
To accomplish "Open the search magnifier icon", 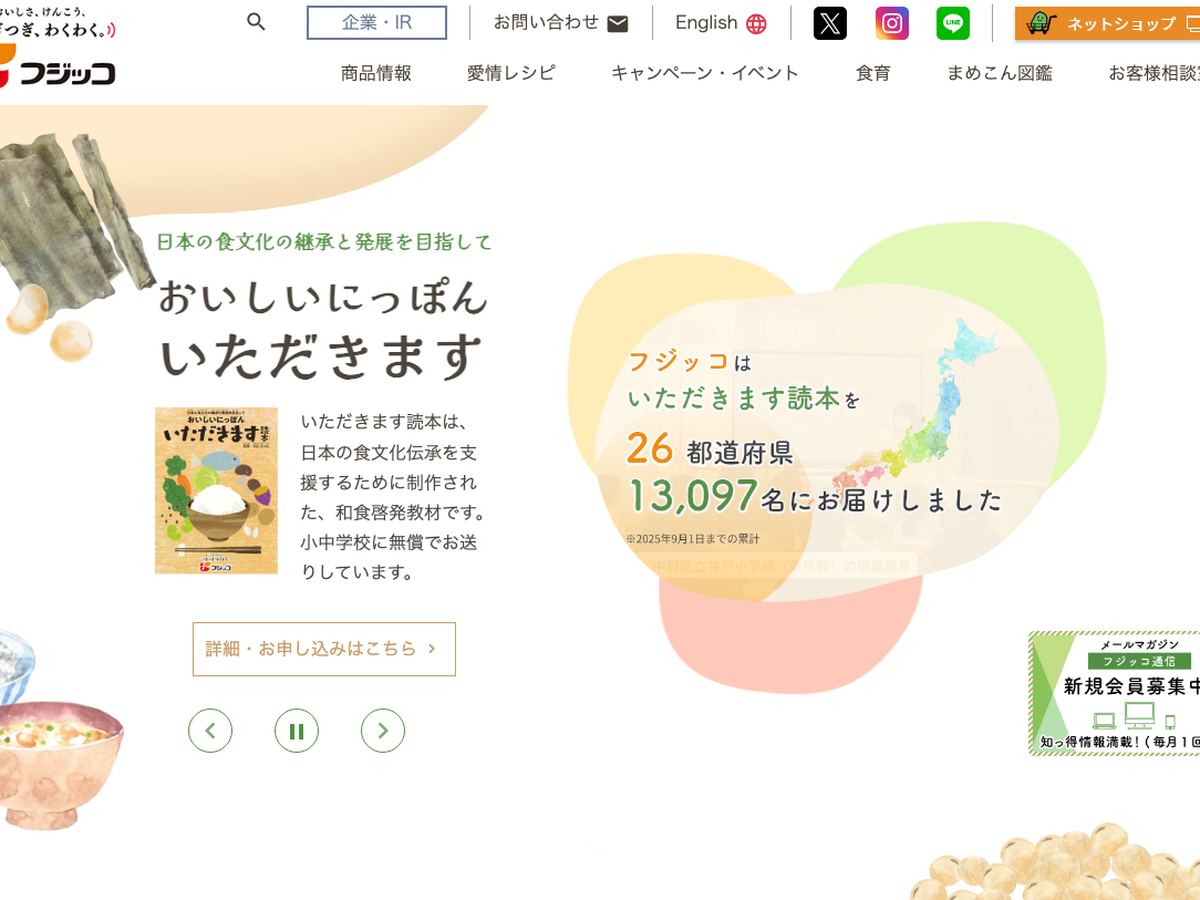I will (x=256, y=22).
